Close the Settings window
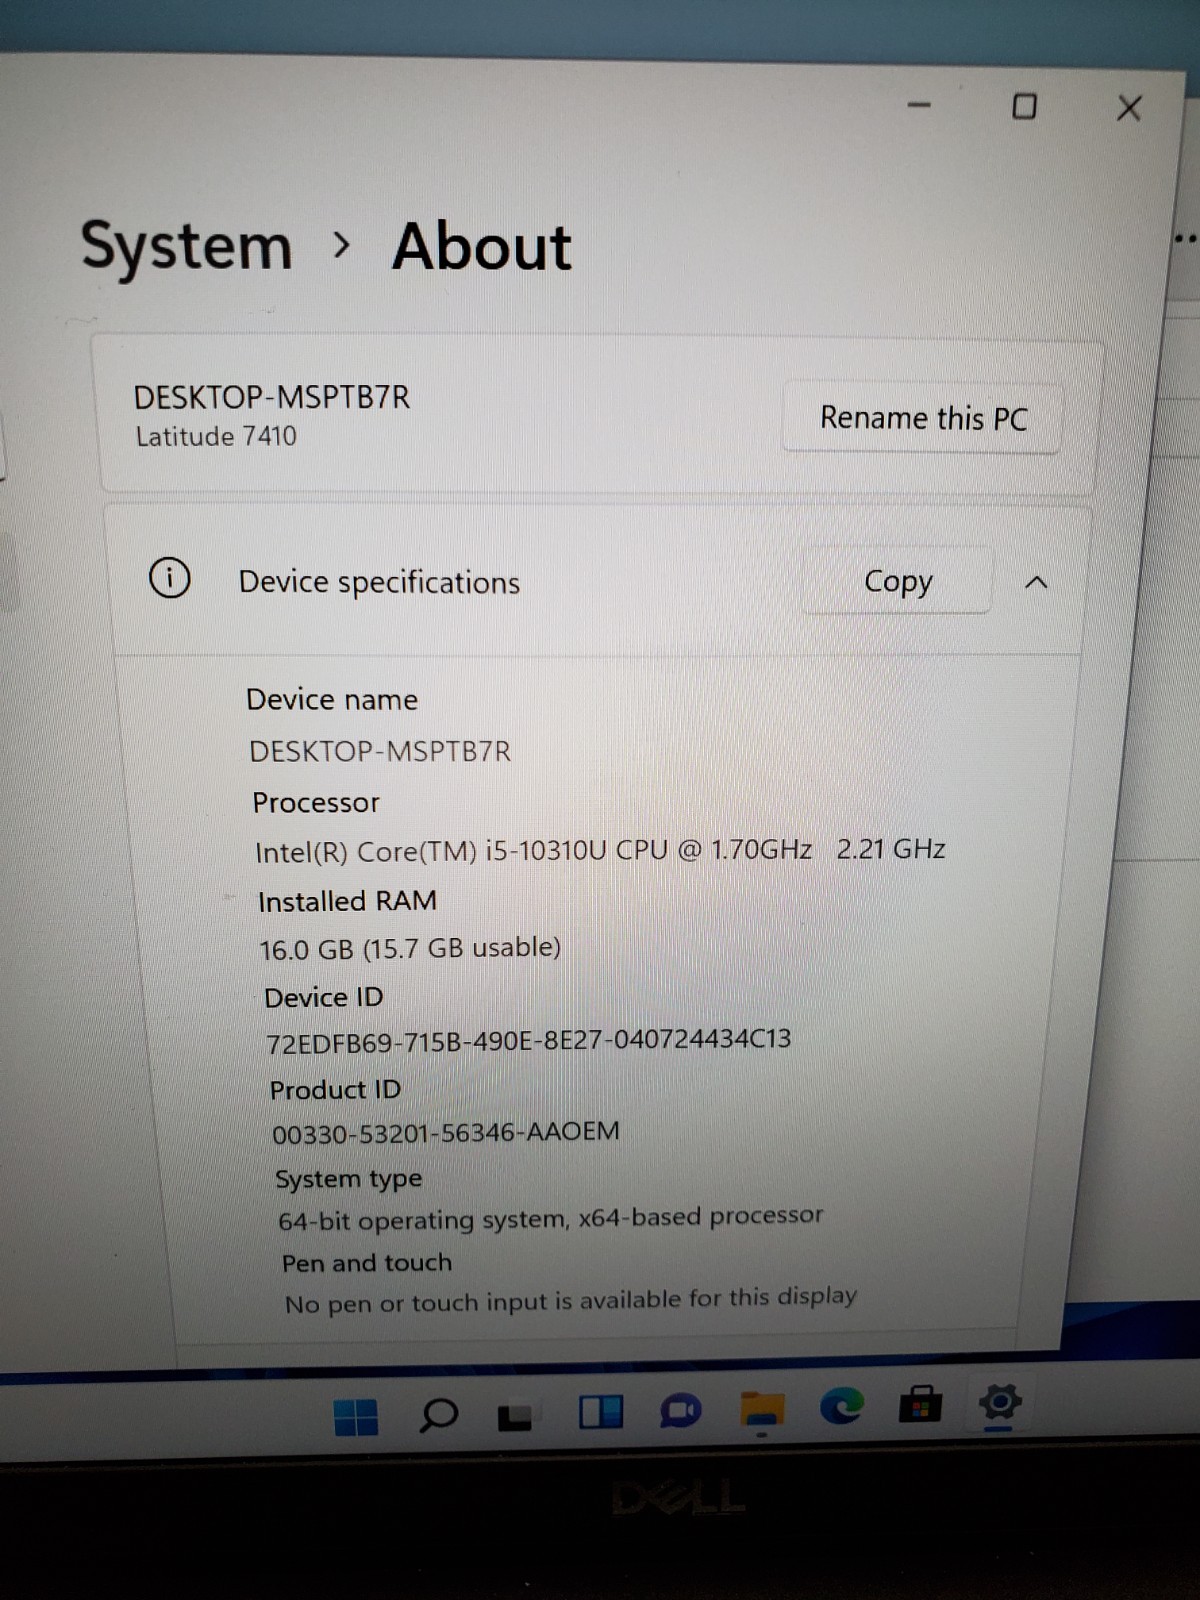The image size is (1200, 1600). [x=1129, y=108]
